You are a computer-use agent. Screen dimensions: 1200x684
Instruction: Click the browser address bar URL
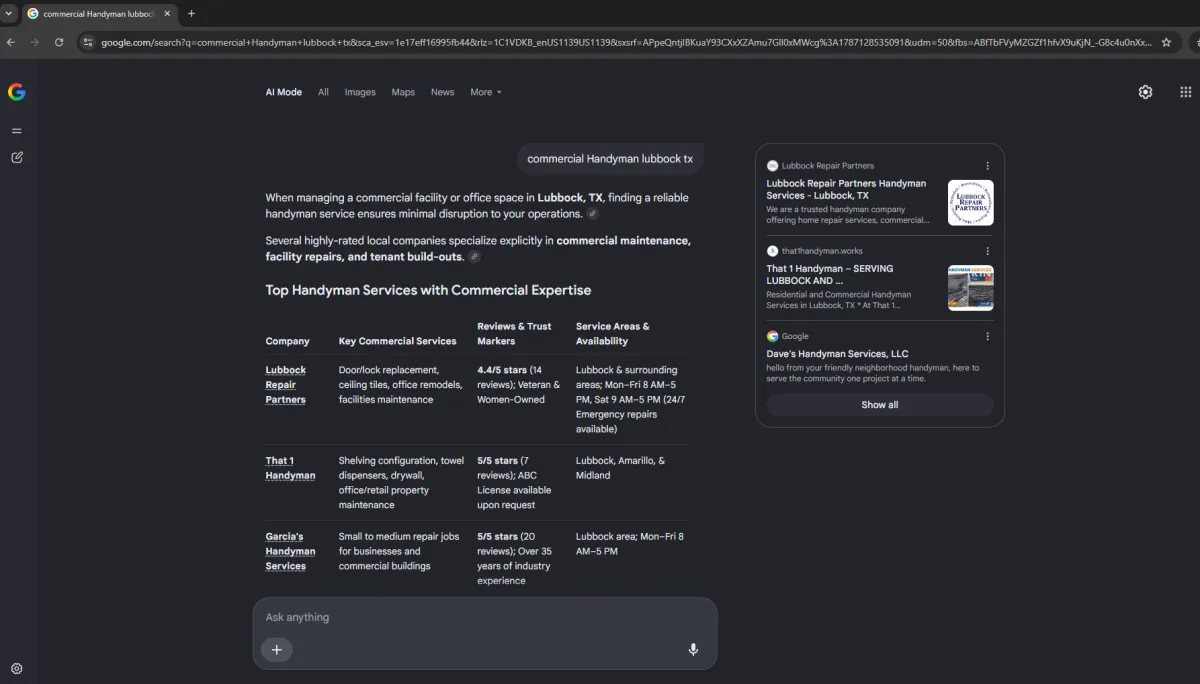625,43
